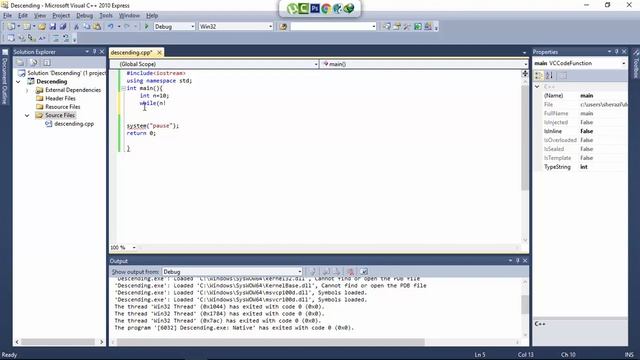
Task: Click the Add New Item toolbar icon
Action: [27, 27]
